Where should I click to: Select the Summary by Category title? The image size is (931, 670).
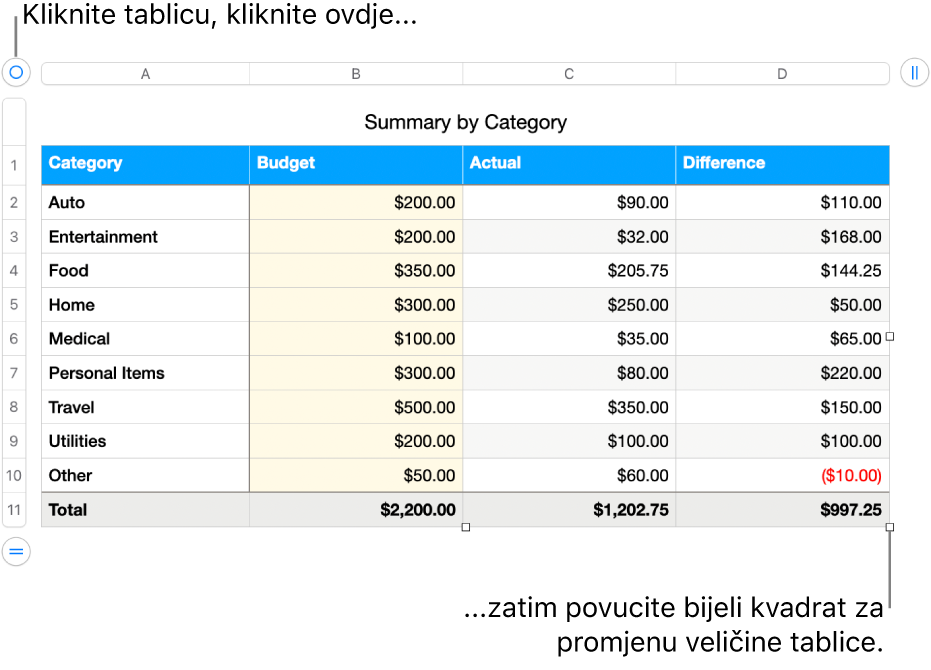(466, 122)
